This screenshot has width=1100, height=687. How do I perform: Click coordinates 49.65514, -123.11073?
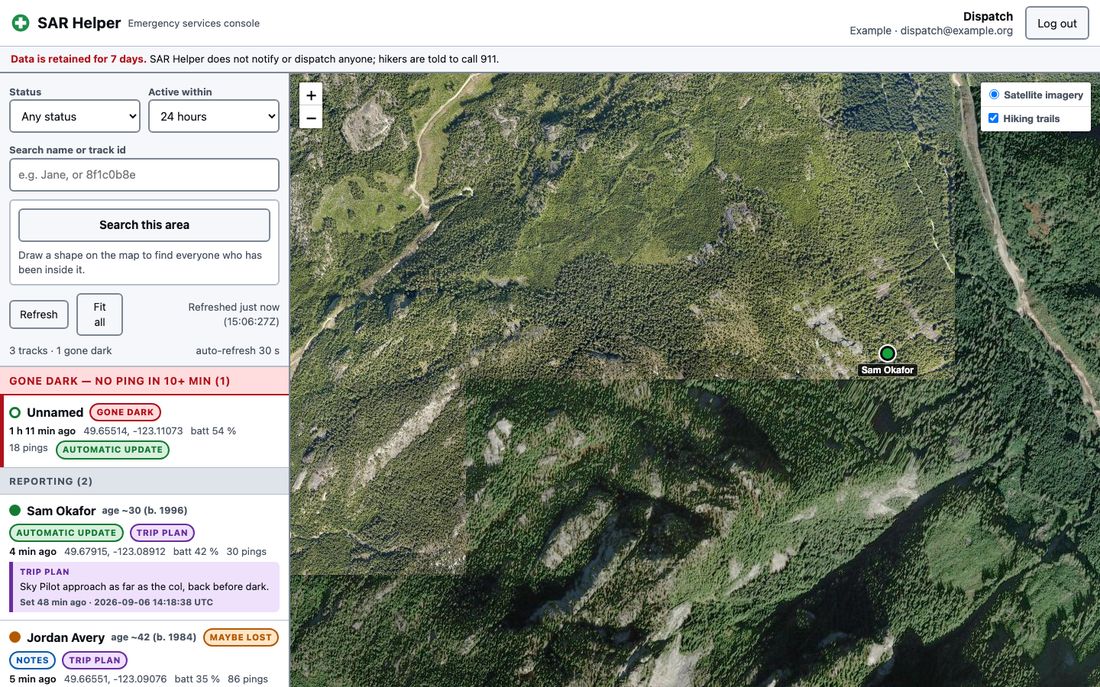[x=133, y=431]
